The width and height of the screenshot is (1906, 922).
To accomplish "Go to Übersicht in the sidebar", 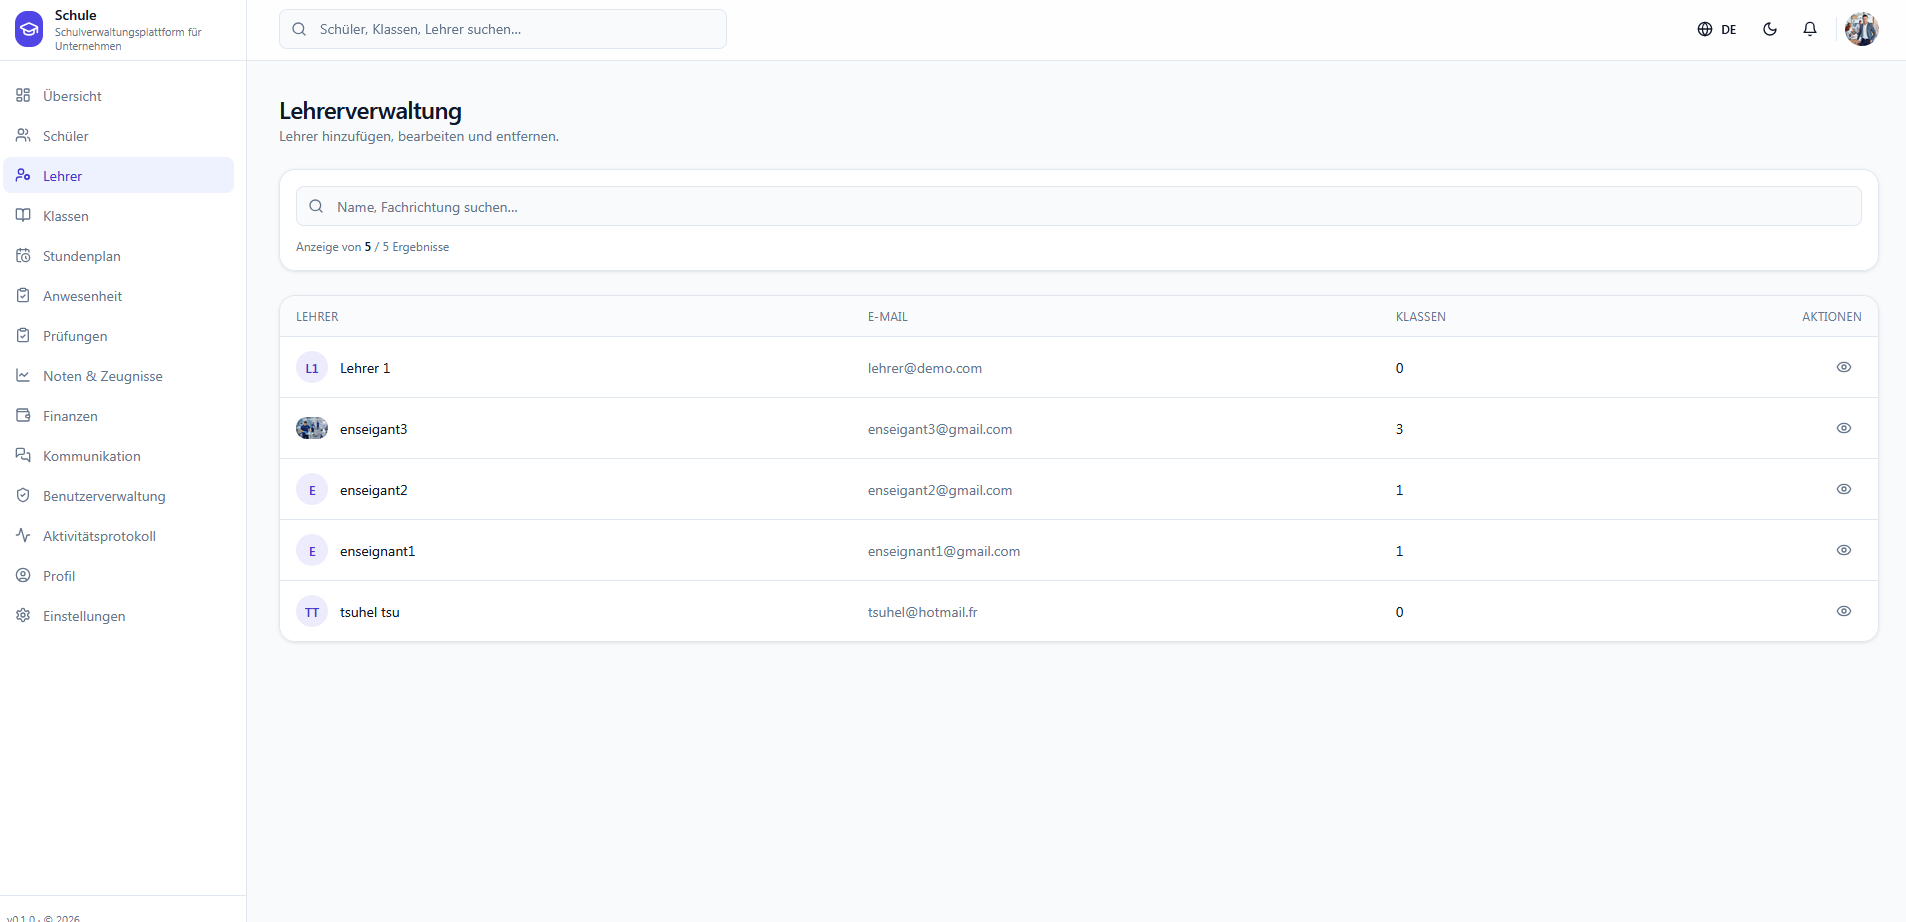I will click(x=119, y=95).
